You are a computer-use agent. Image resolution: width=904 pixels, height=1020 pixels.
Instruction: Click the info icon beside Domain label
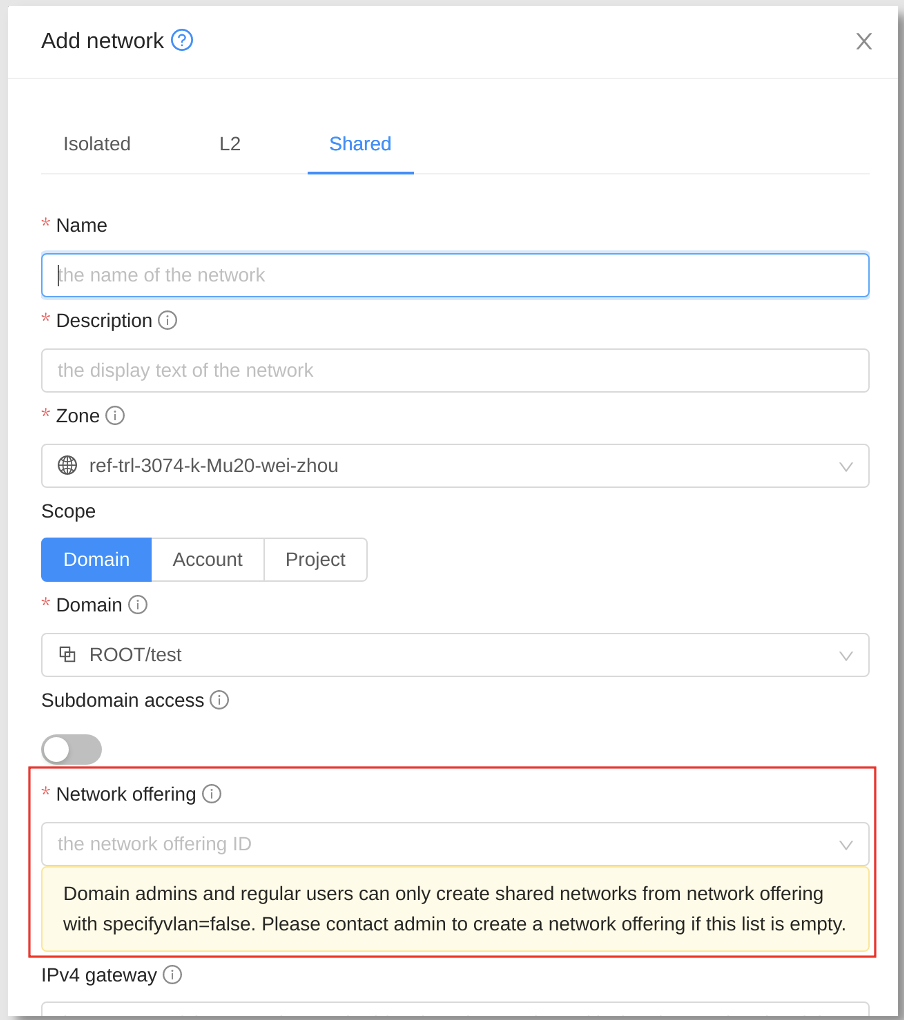click(x=138, y=604)
